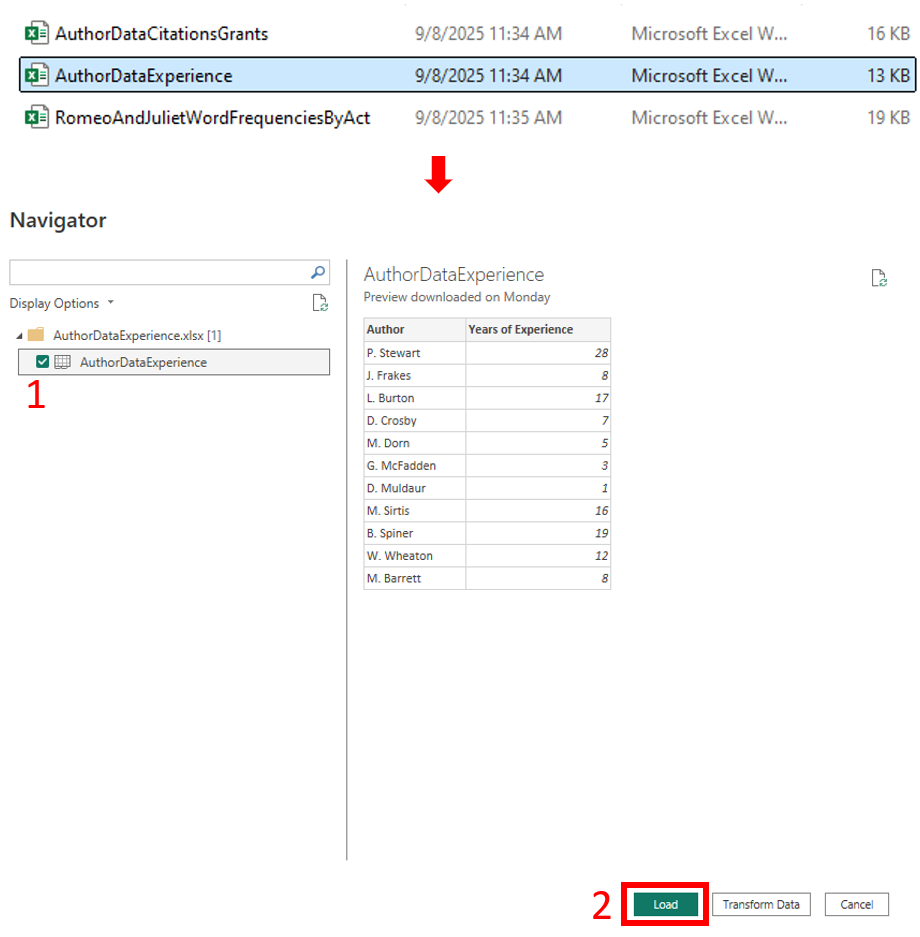Screen dimensions: 920x937
Task: Click the J. Frakes cell
Action: [x=415, y=375]
